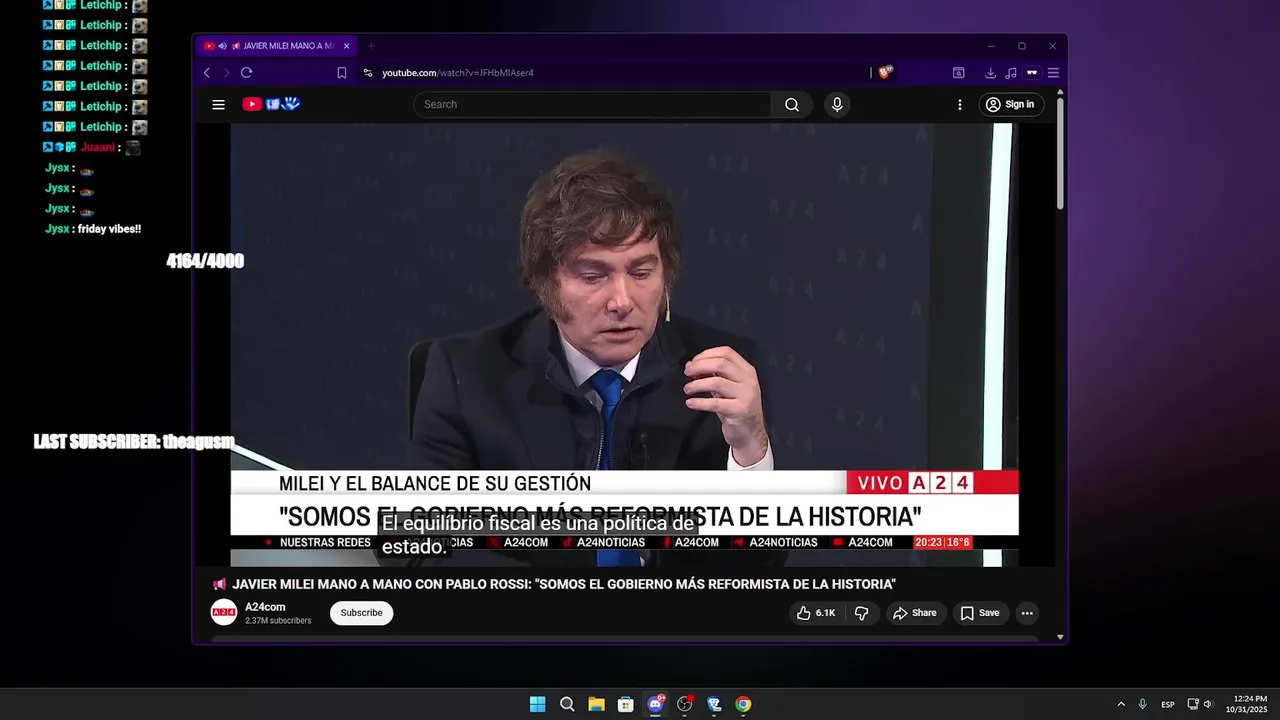Share the video using Share button

point(914,613)
